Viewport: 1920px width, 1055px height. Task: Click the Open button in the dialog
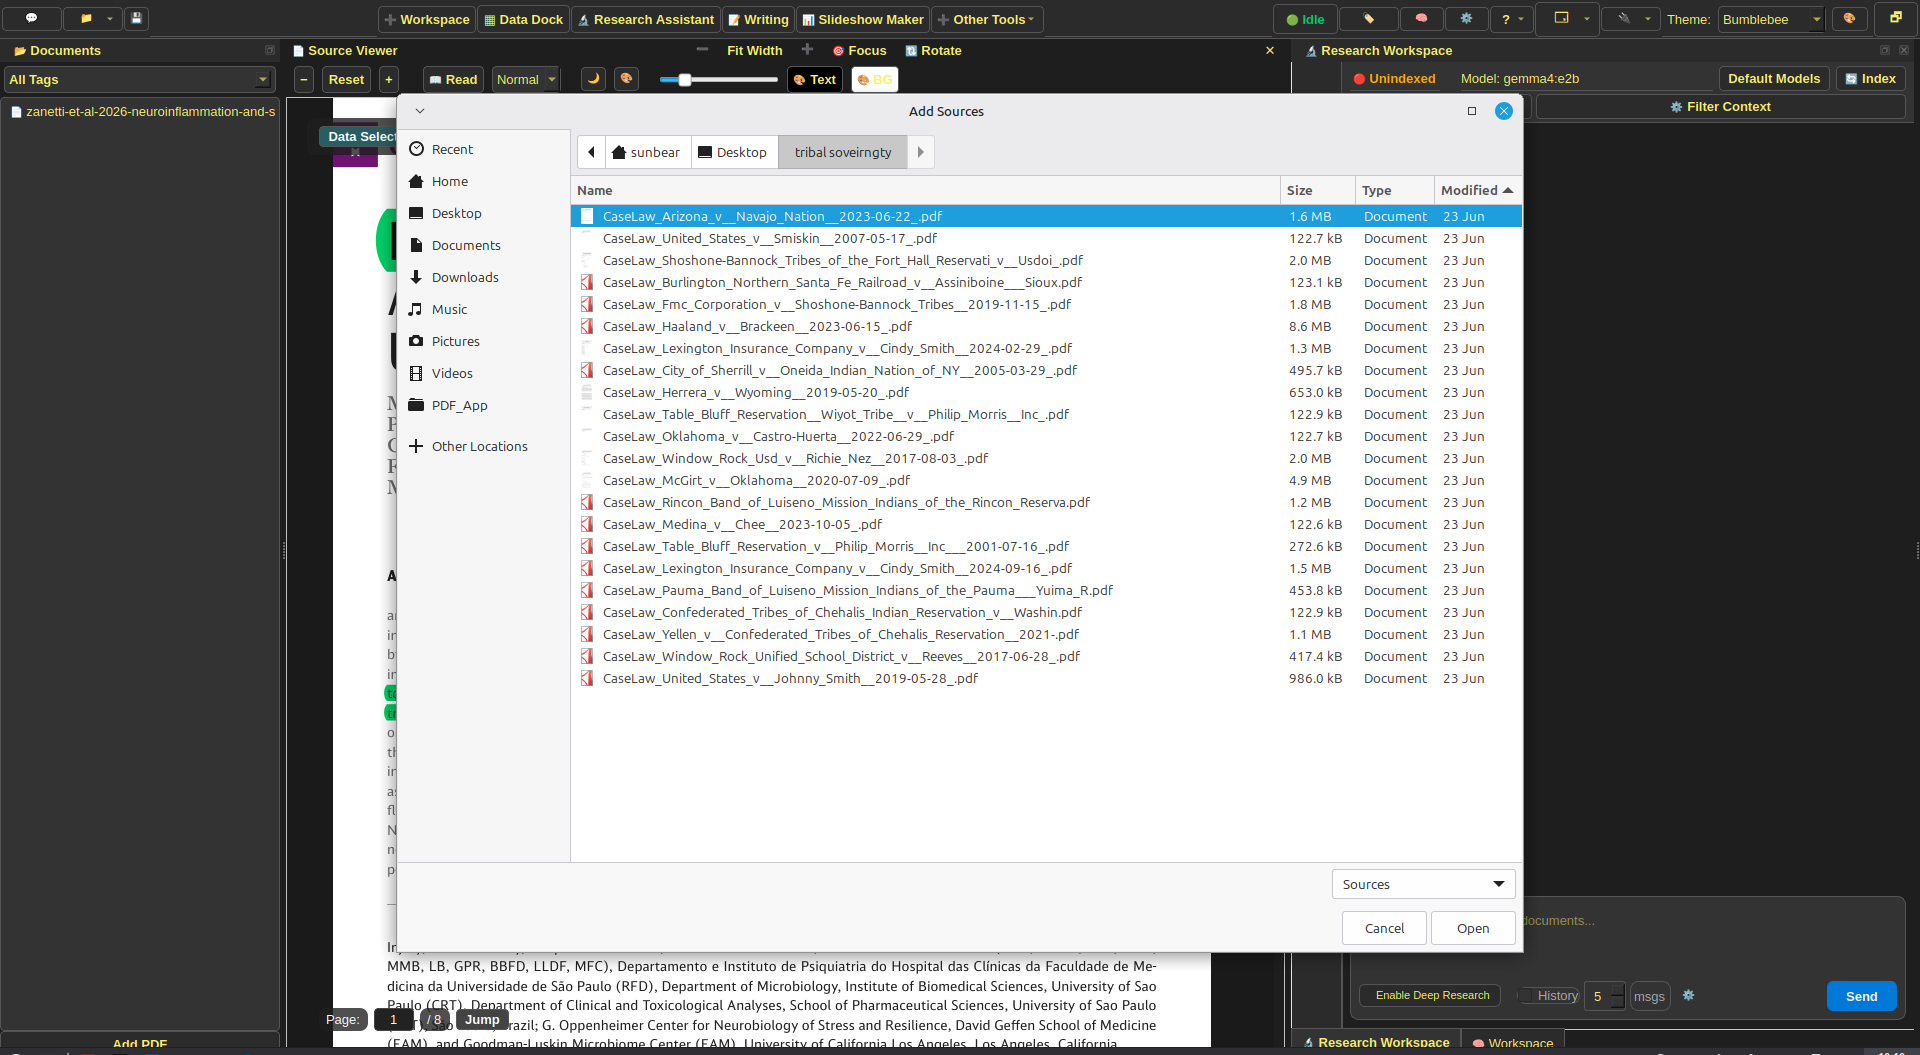(x=1473, y=928)
